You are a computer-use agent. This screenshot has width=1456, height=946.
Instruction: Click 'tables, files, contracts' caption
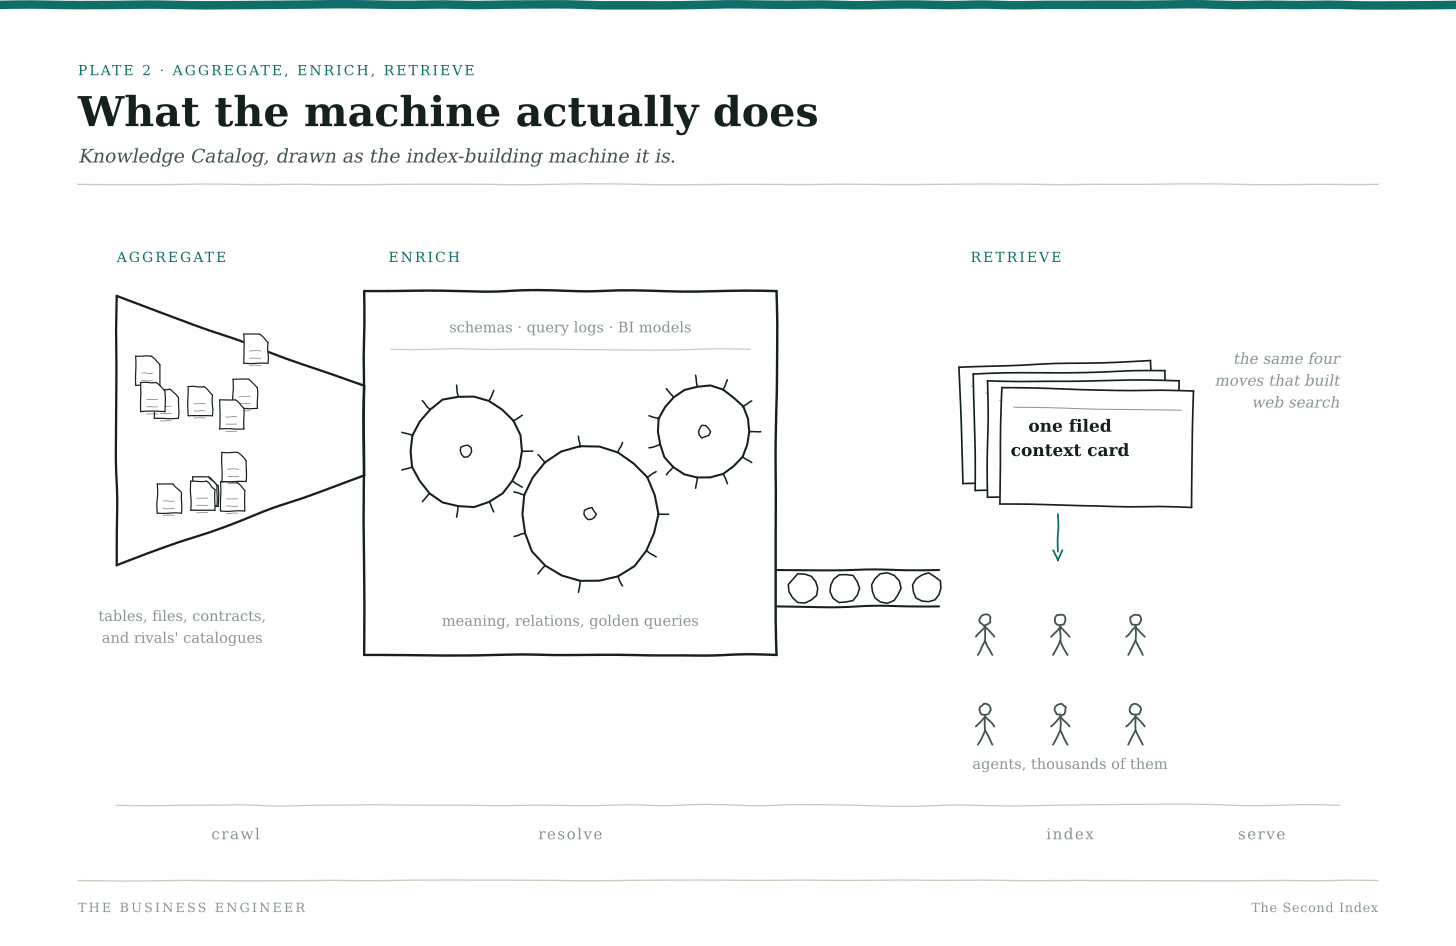click(x=182, y=627)
